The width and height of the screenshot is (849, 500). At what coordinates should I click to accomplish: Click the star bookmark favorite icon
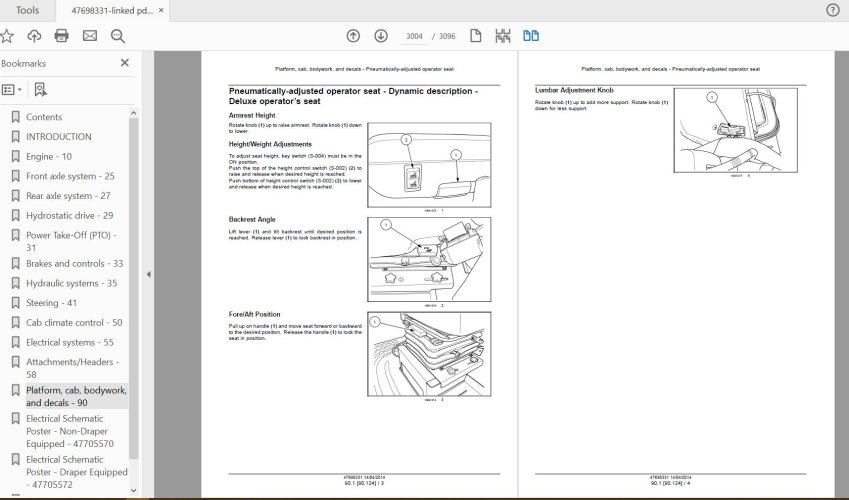click(x=6, y=36)
